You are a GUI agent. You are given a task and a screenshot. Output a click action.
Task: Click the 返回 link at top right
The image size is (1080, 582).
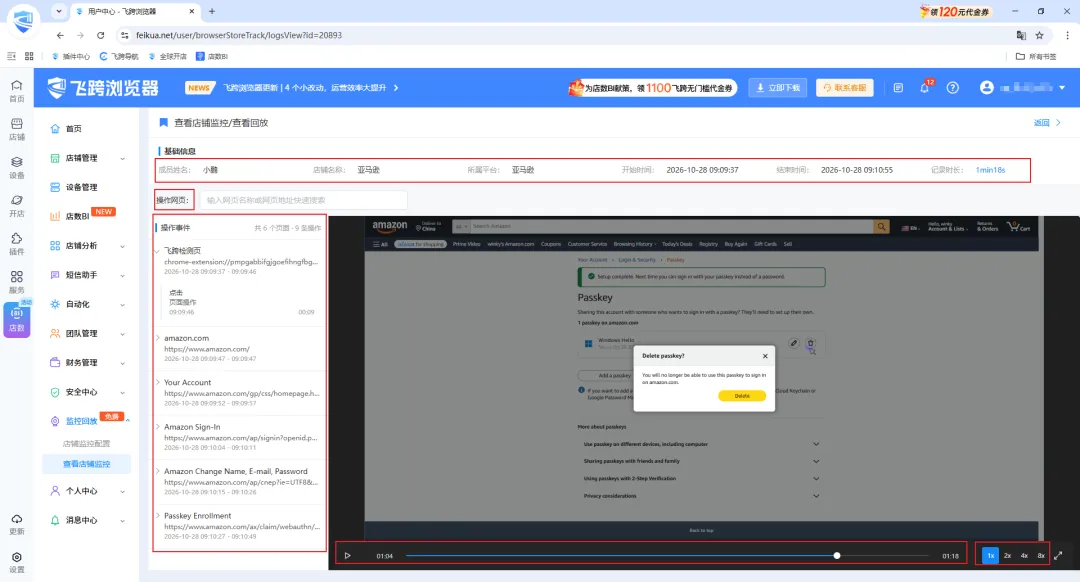click(1047, 123)
